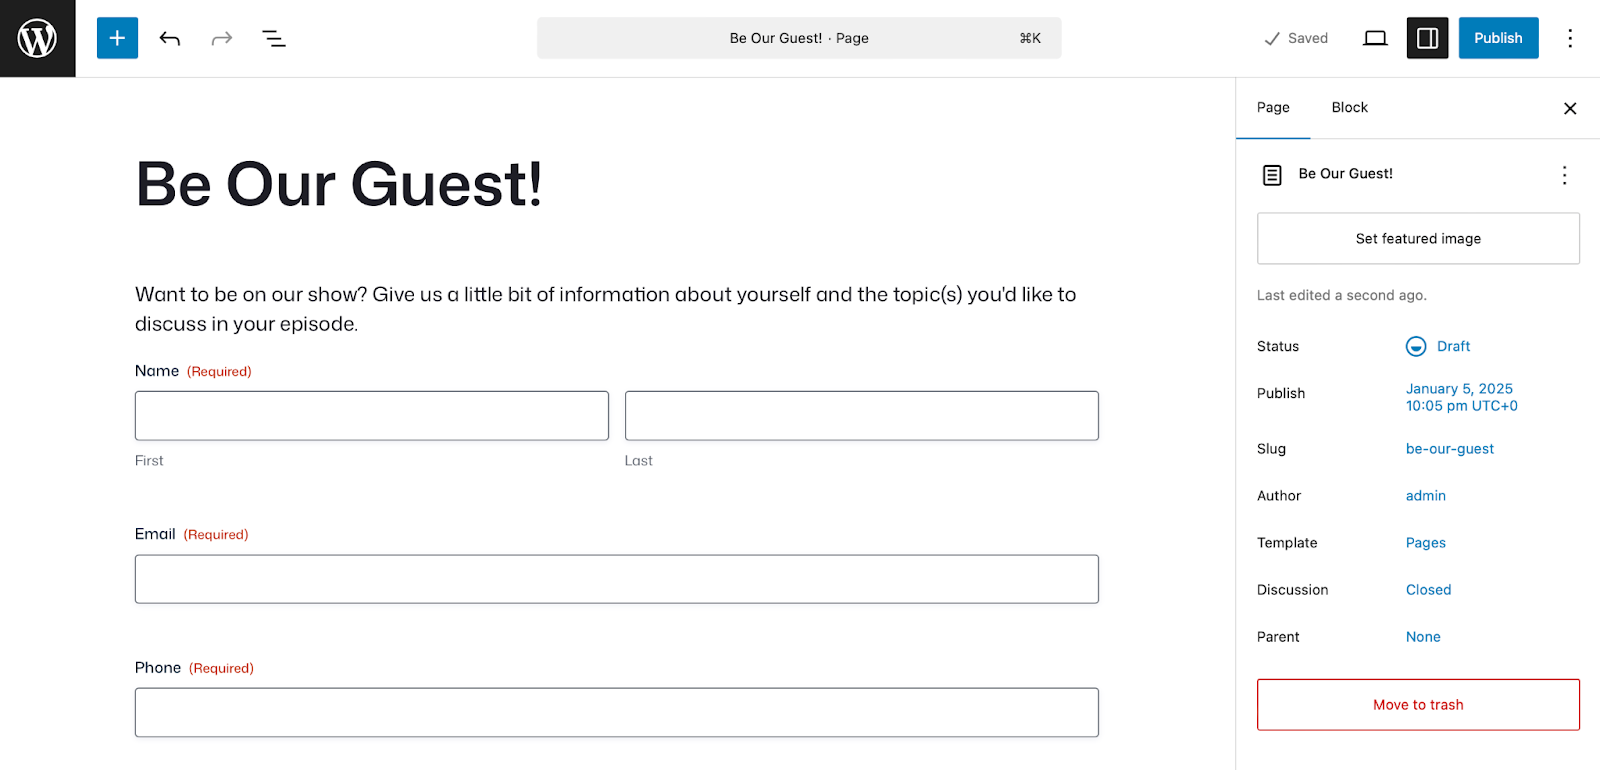
Task: Open the Pages template dropdown
Action: coord(1425,543)
